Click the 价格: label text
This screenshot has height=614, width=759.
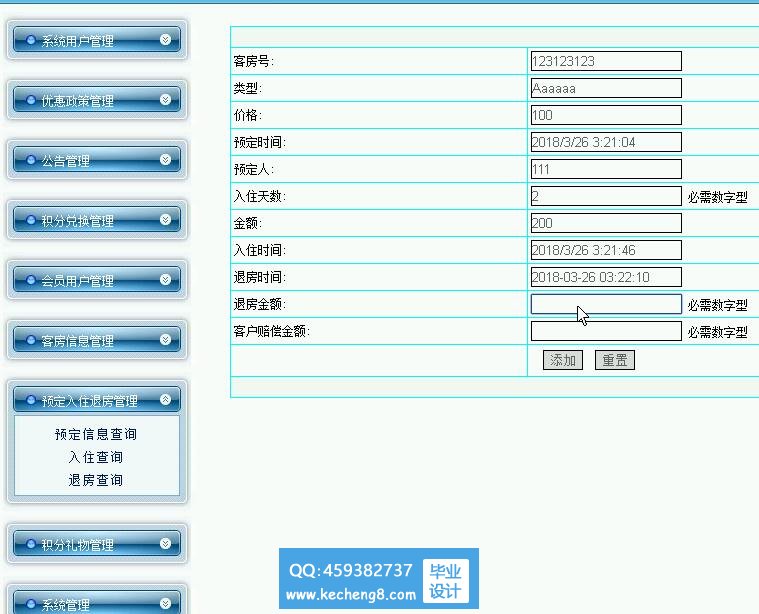[247, 115]
